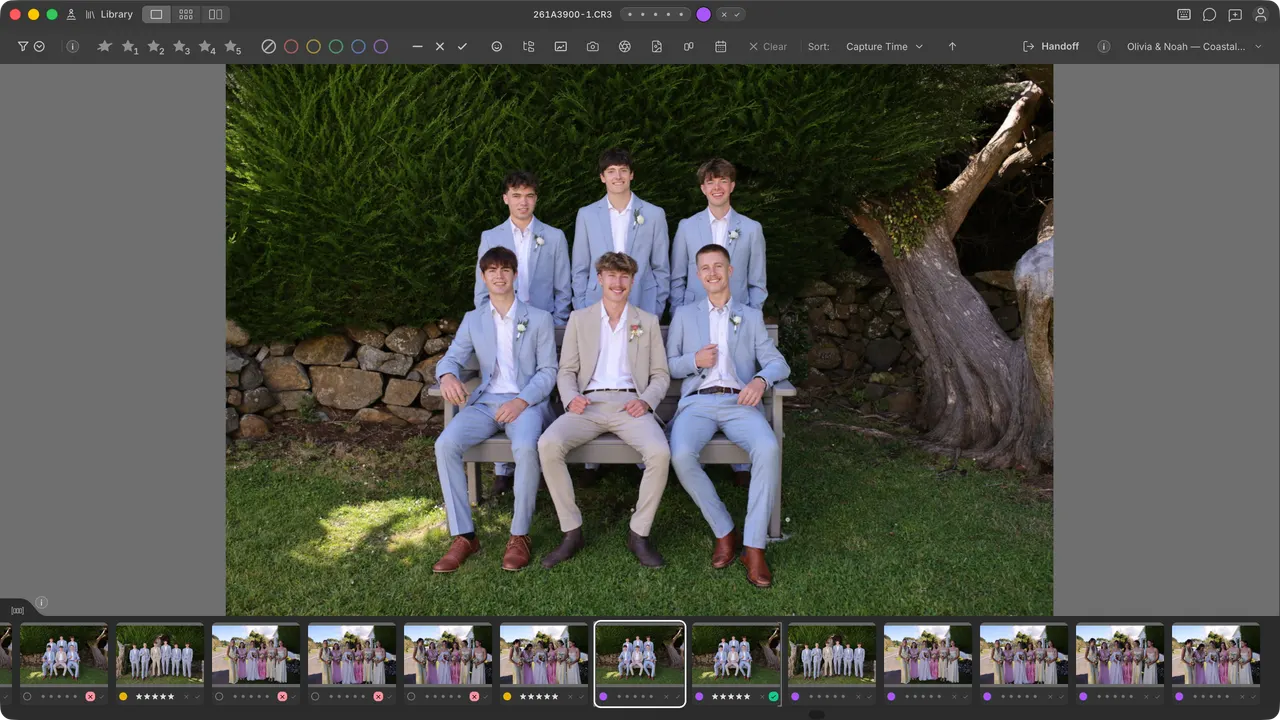Toggle reject/pick pill in title bar
The height and width of the screenshot is (720, 1280).
click(731, 15)
